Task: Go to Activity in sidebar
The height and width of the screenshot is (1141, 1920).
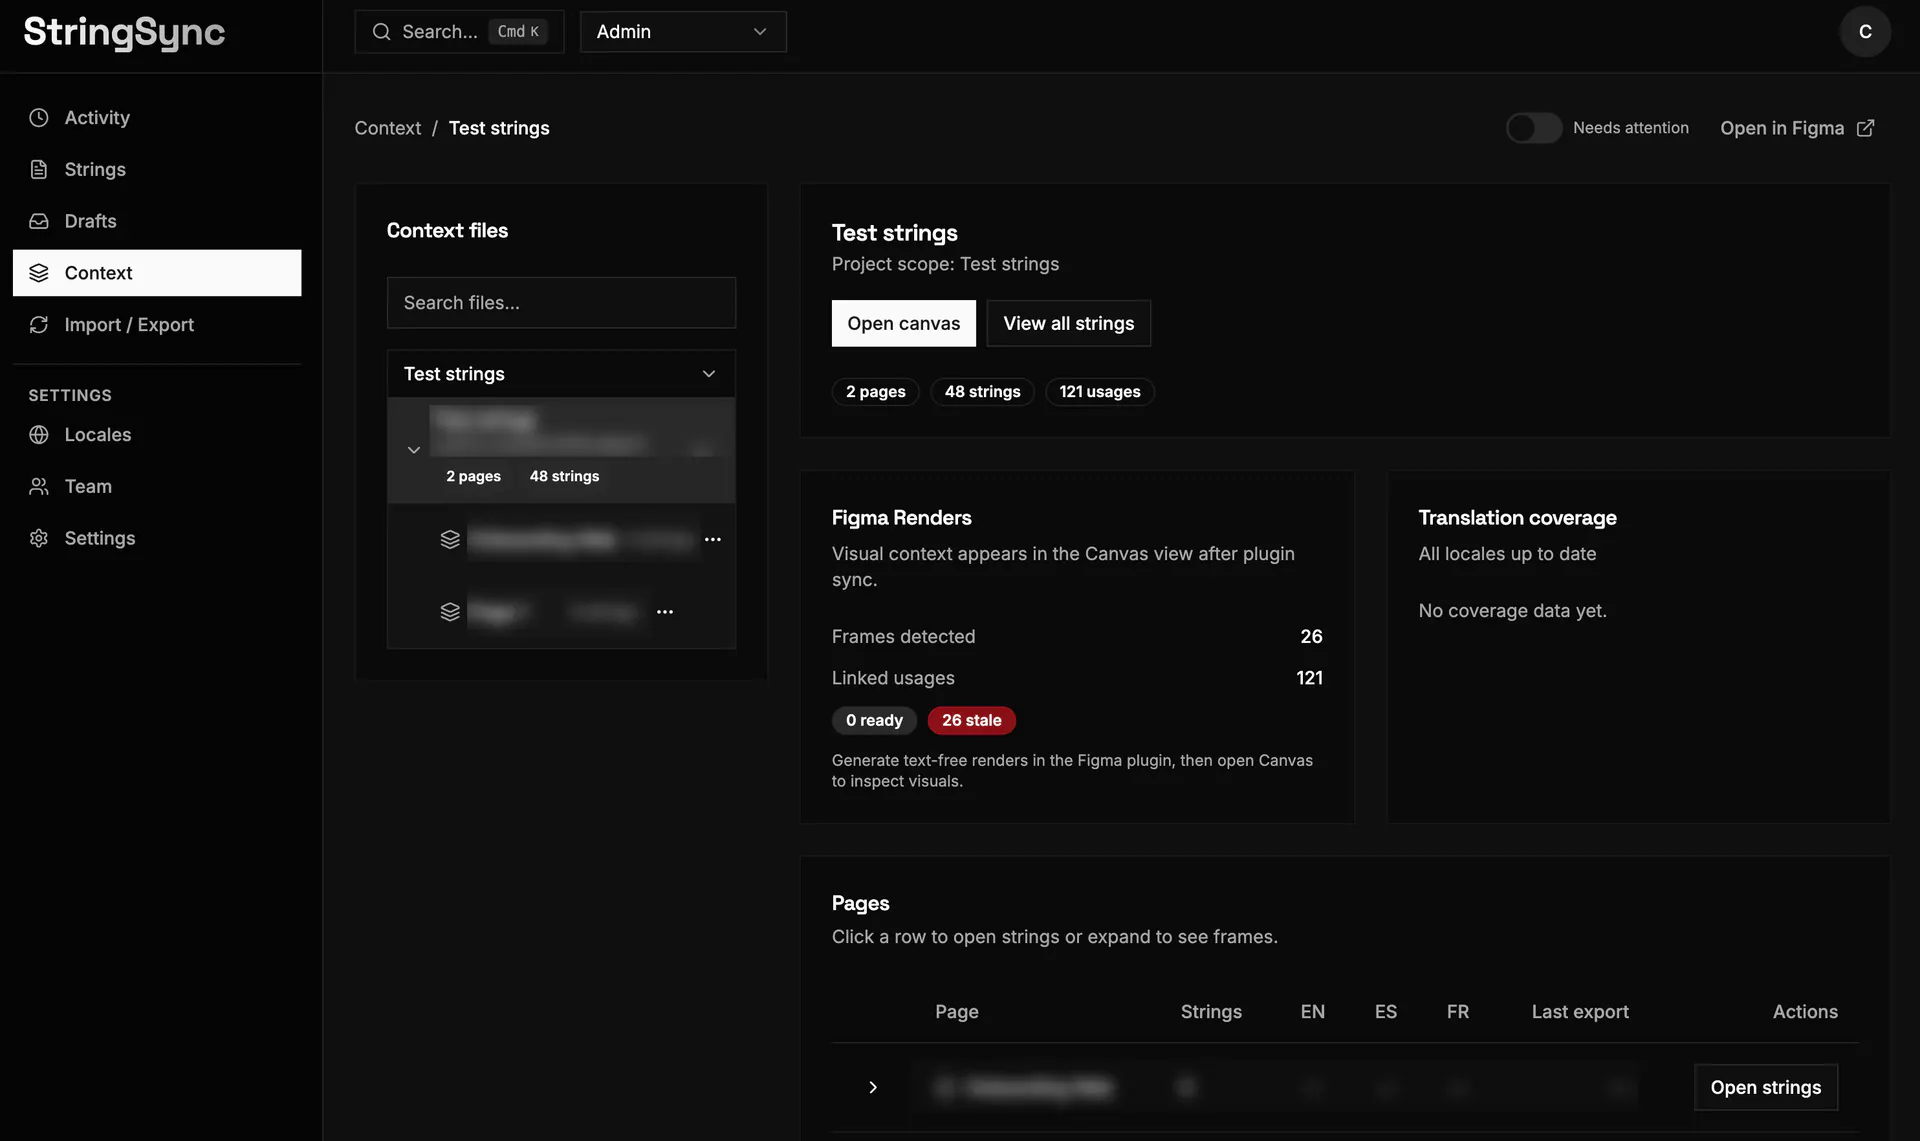Action: pos(157,118)
